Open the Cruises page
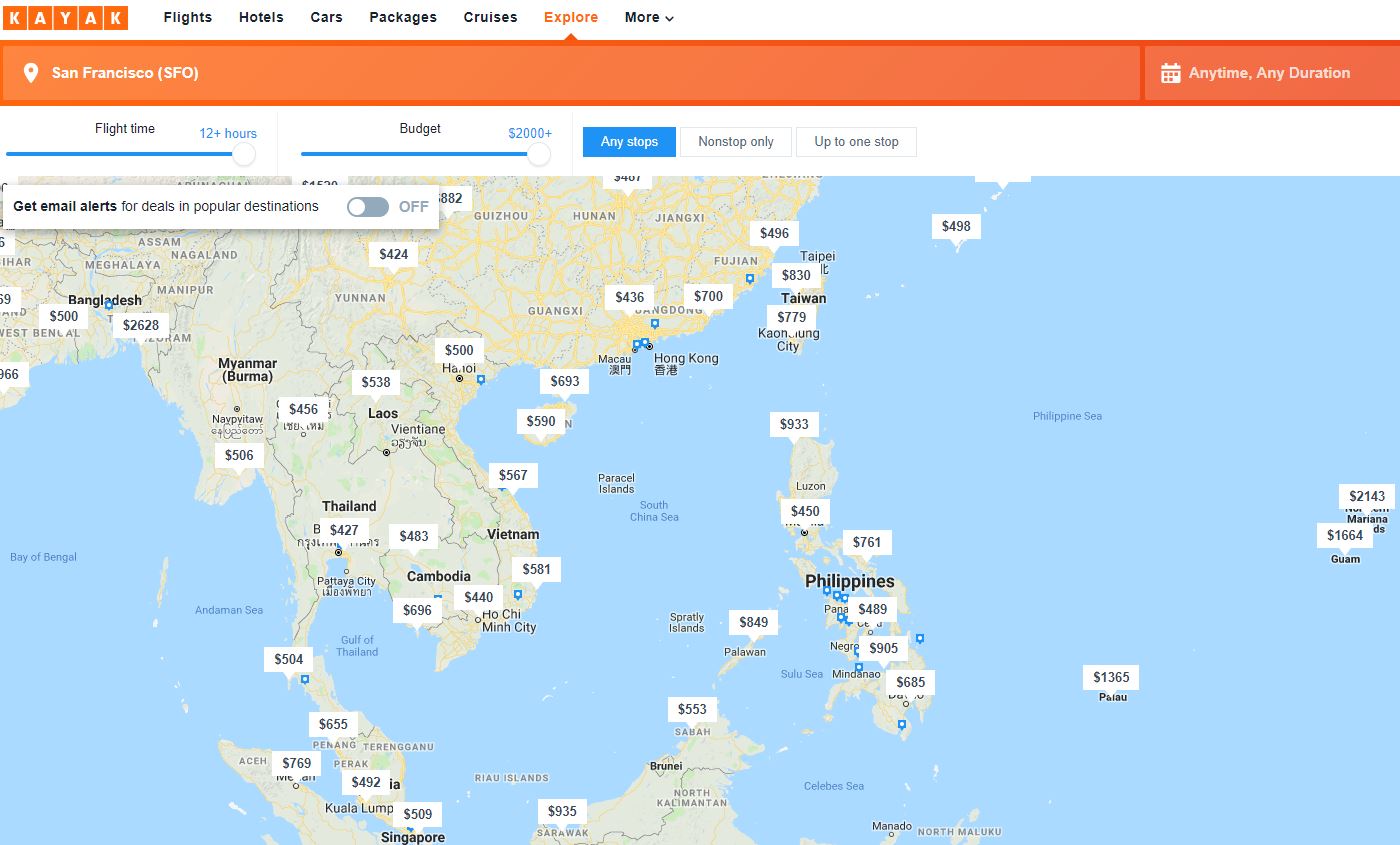 click(x=490, y=17)
